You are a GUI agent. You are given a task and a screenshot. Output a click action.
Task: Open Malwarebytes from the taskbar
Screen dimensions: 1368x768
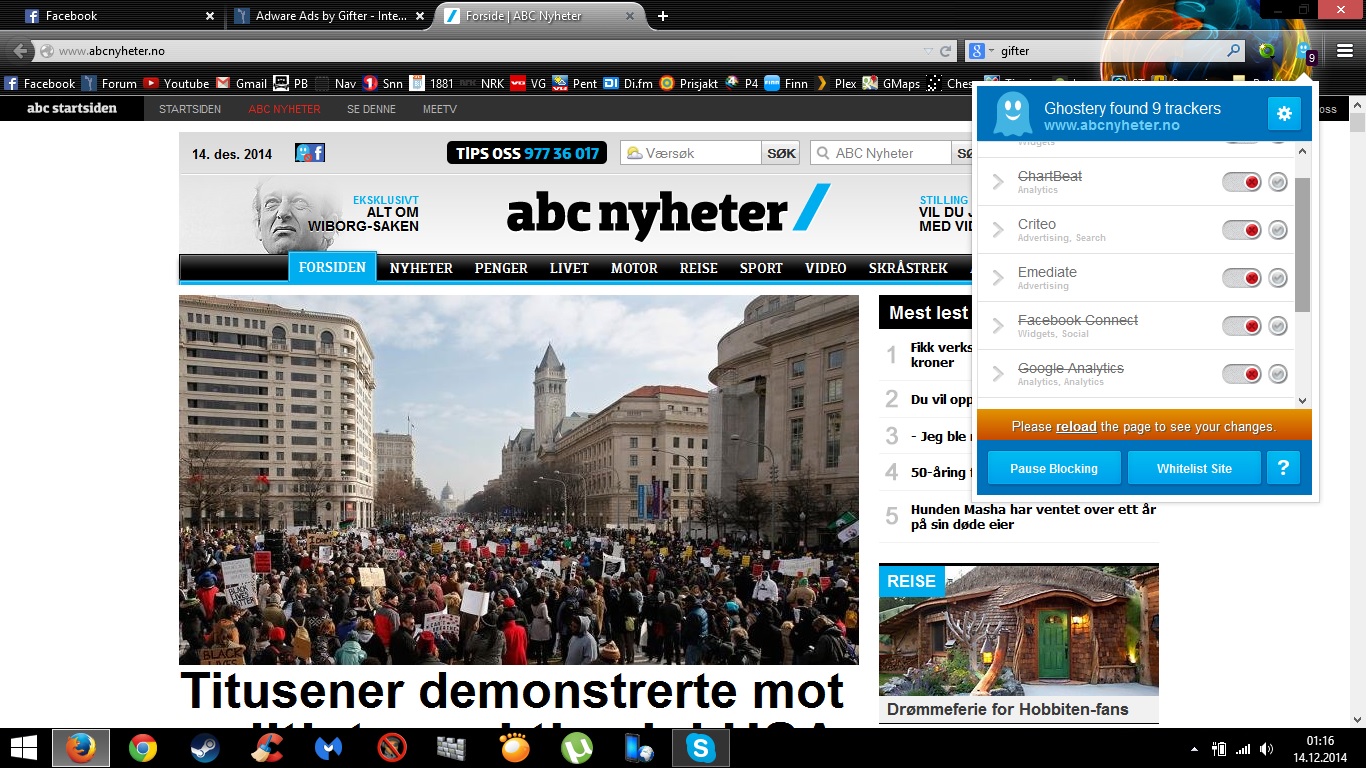329,748
